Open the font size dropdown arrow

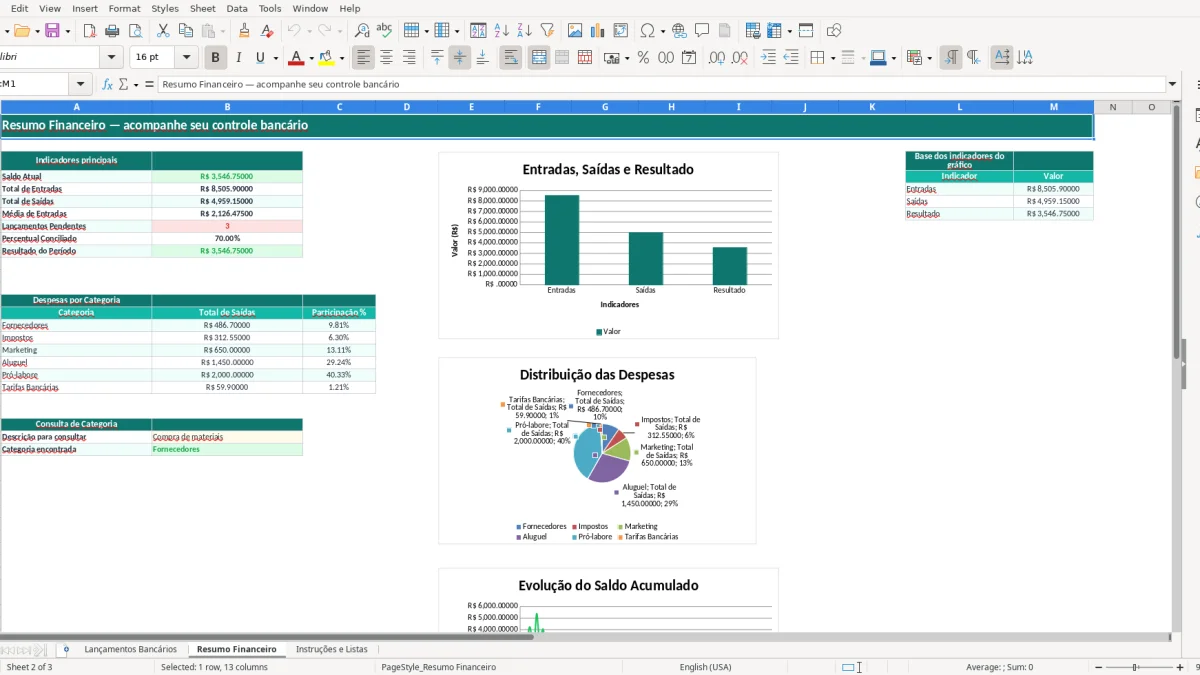point(188,58)
